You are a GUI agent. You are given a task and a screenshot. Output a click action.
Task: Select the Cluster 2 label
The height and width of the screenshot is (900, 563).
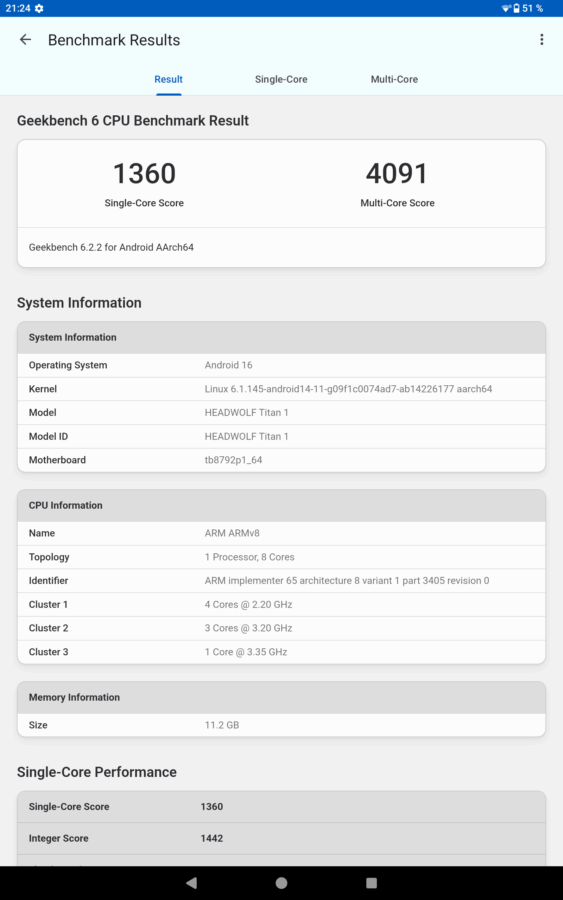point(48,628)
